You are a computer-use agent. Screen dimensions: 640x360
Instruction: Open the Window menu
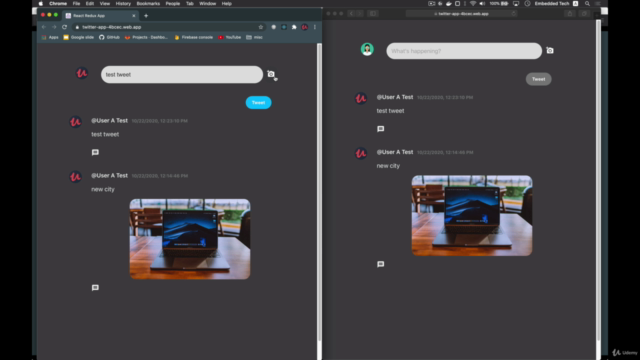click(207, 4)
